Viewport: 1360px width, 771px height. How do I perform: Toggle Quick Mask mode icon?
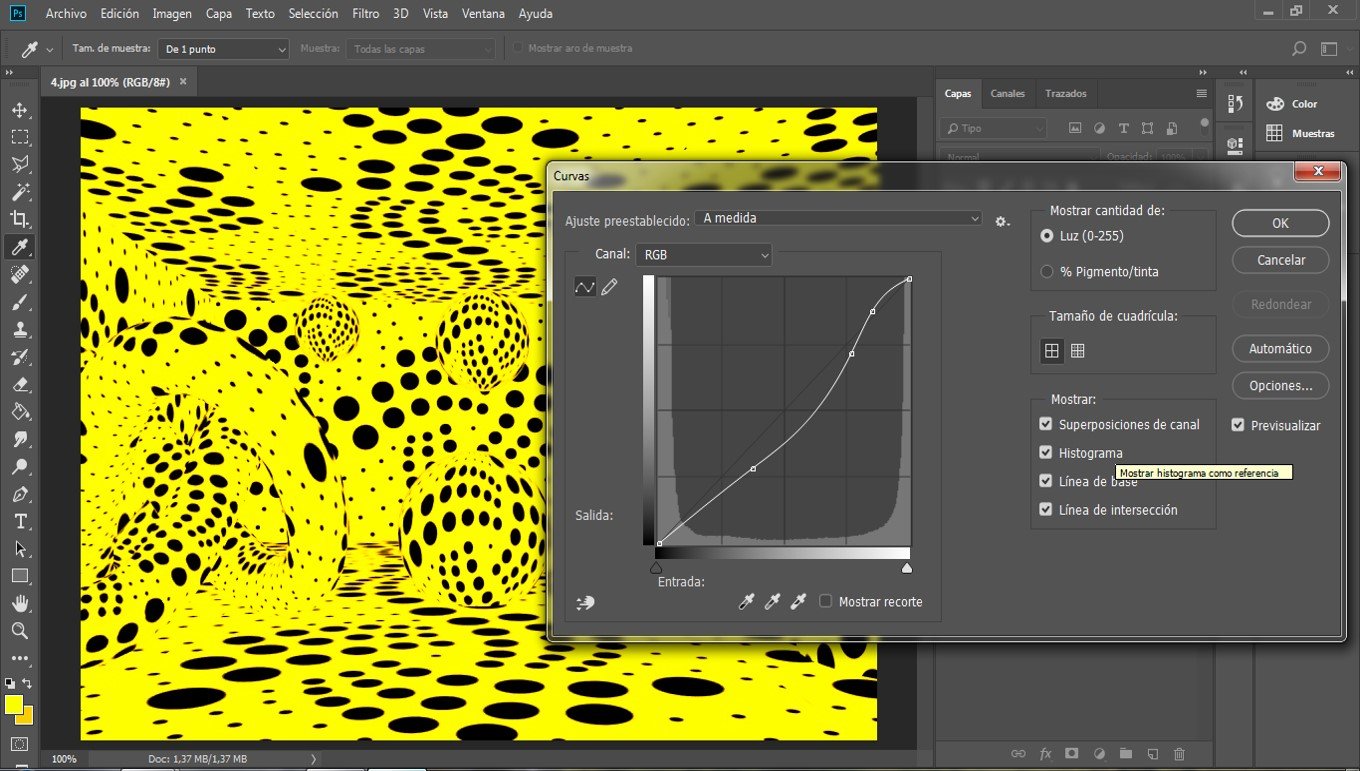(x=19, y=744)
